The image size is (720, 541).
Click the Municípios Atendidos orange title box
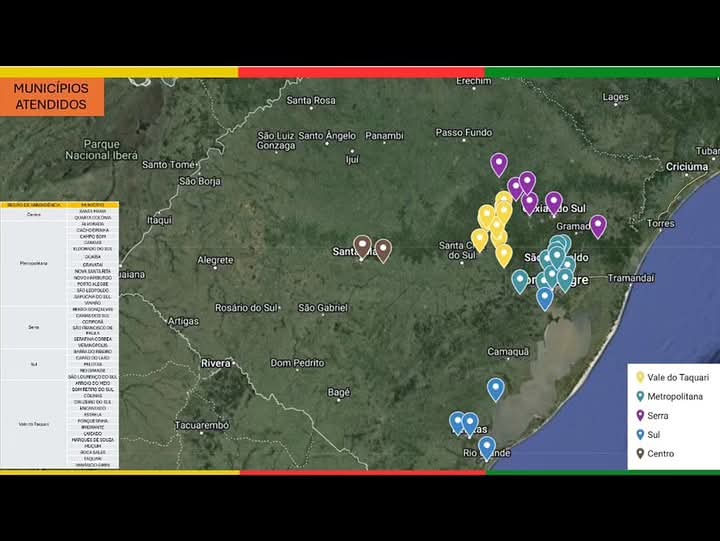51,96
